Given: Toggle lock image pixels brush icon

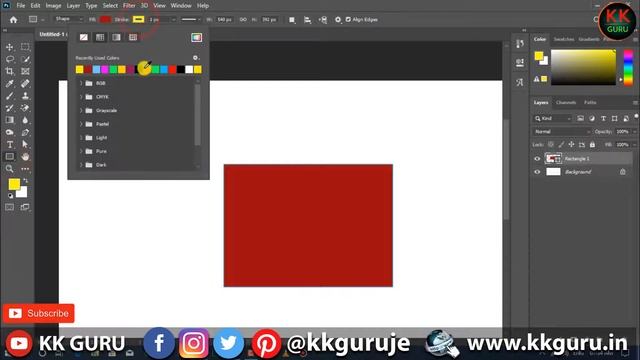Looking at the screenshot, I should point(561,144).
